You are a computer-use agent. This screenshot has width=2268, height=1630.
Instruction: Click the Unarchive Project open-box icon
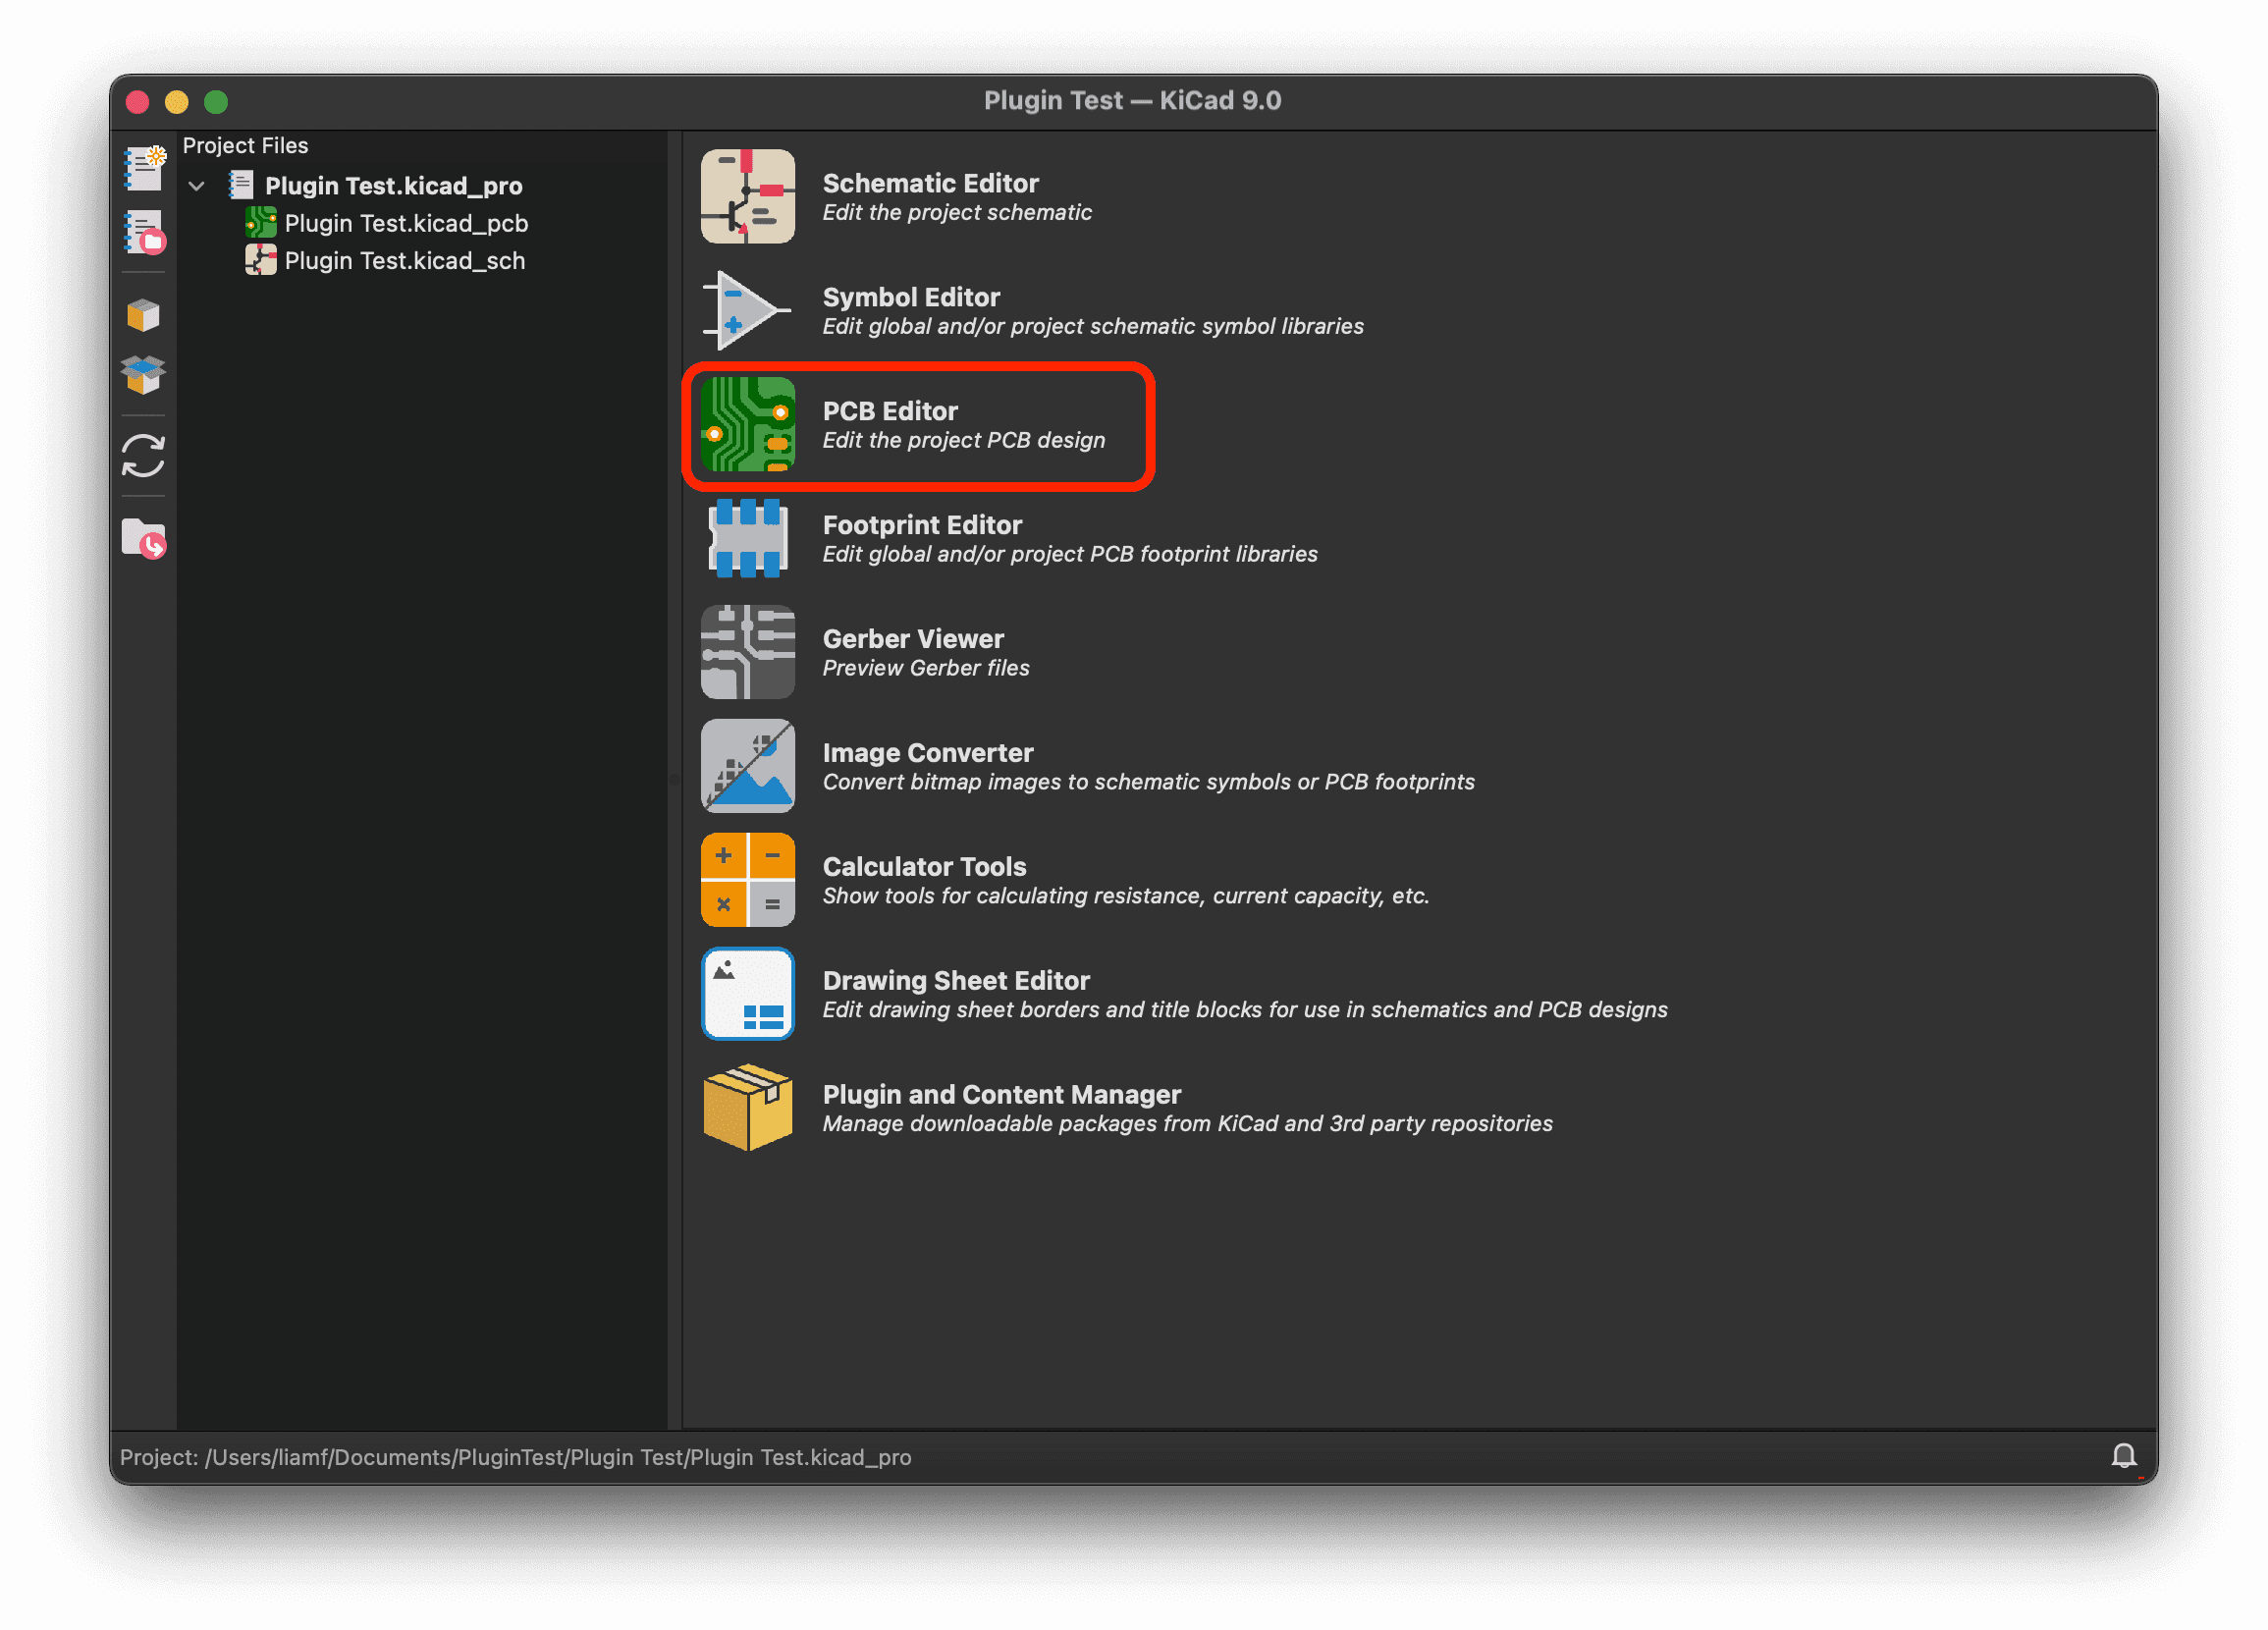tap(144, 375)
